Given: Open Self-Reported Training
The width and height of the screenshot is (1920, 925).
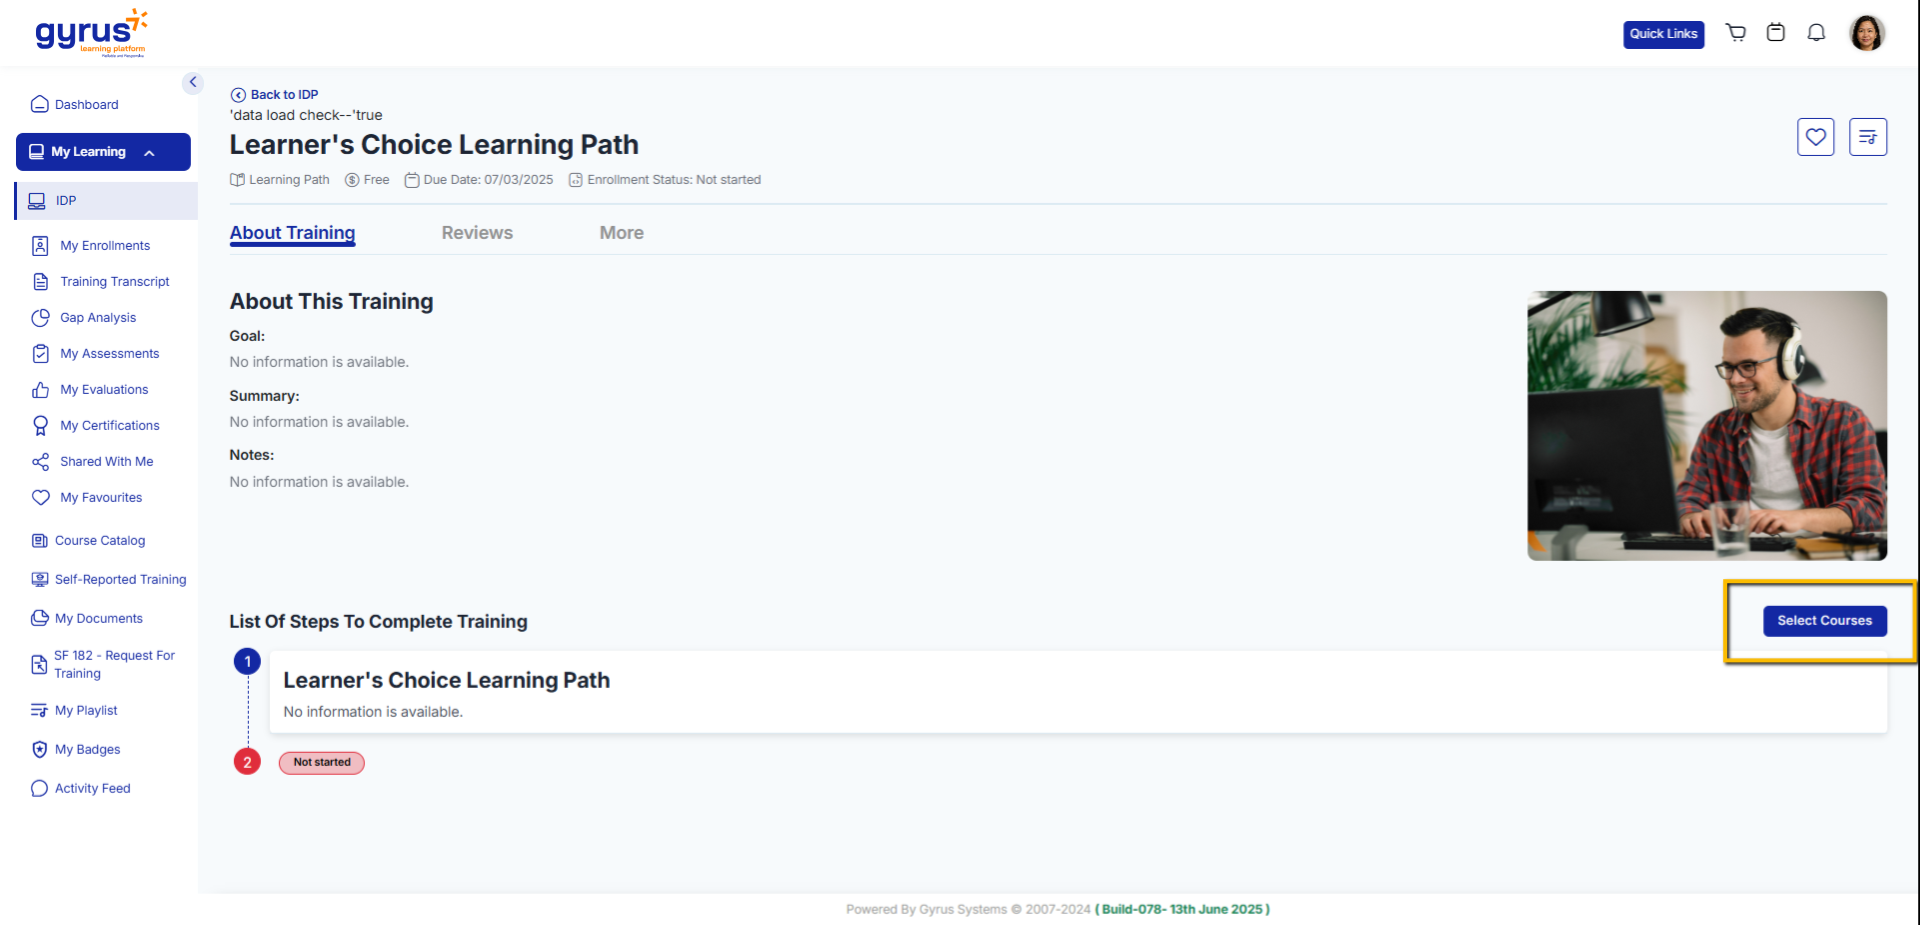Looking at the screenshot, I should pos(109,580).
